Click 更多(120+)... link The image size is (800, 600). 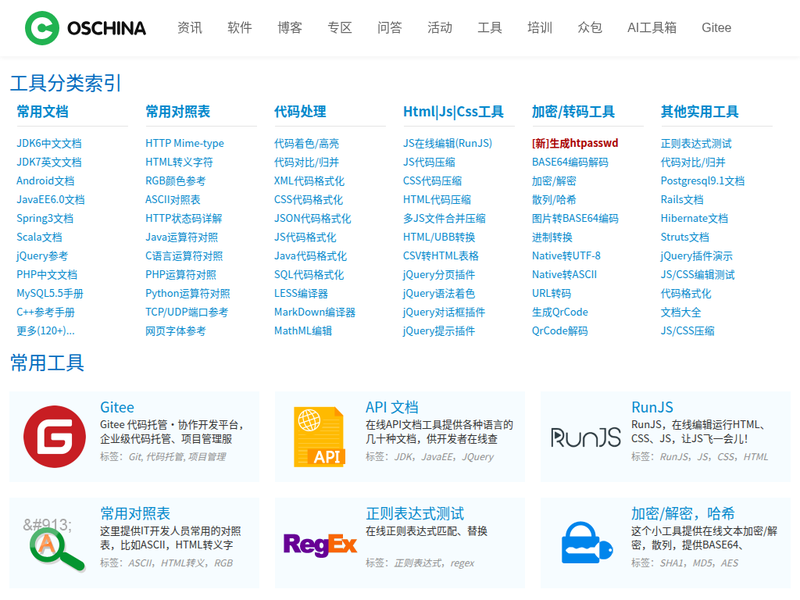coord(45,331)
